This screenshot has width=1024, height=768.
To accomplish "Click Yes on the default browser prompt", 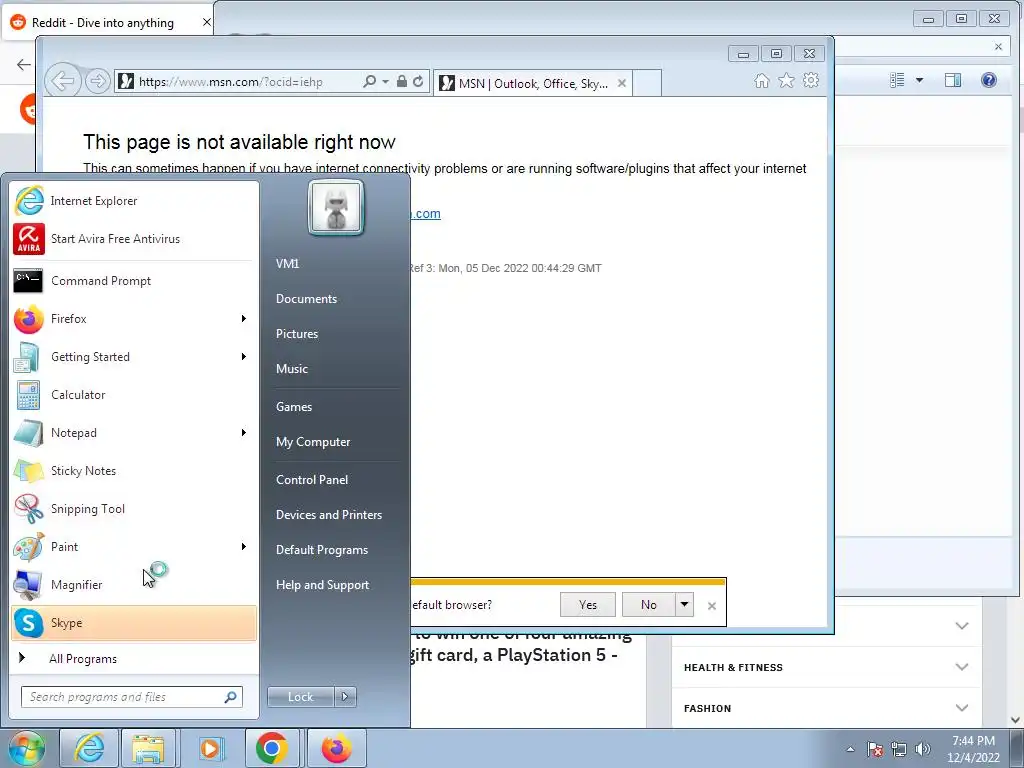I will coord(588,605).
